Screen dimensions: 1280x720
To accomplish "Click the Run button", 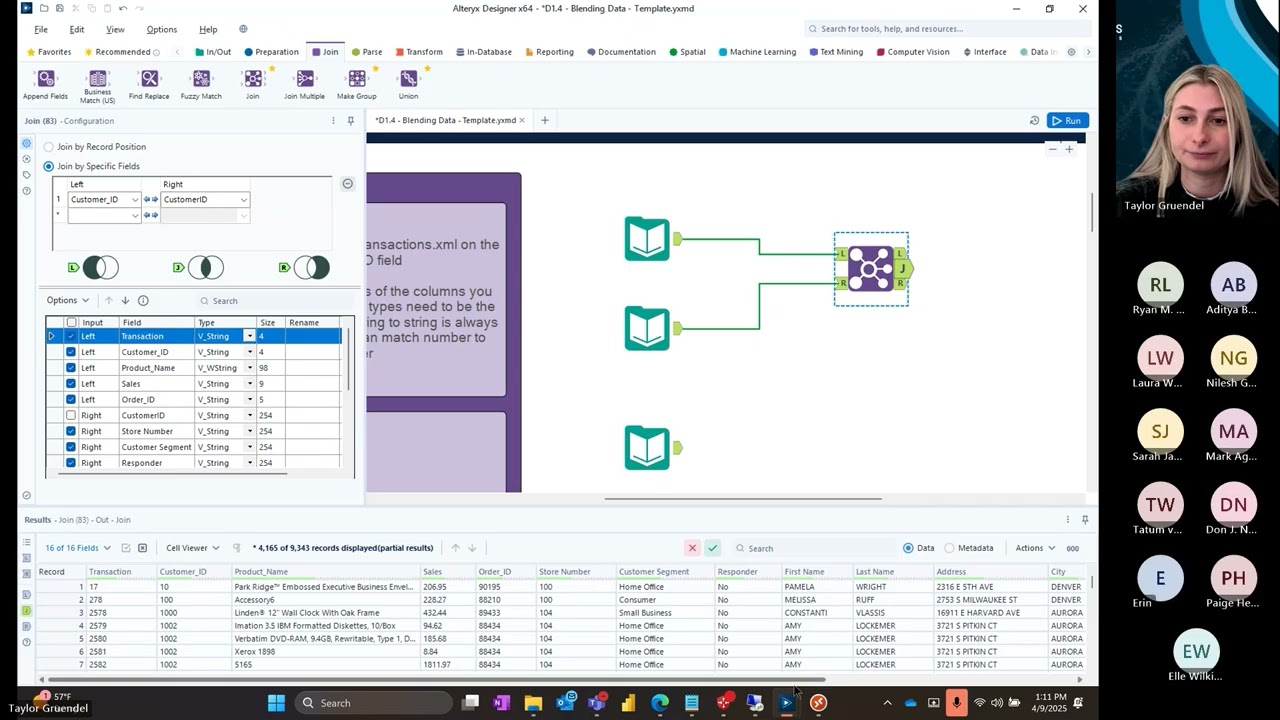I will 1068,120.
